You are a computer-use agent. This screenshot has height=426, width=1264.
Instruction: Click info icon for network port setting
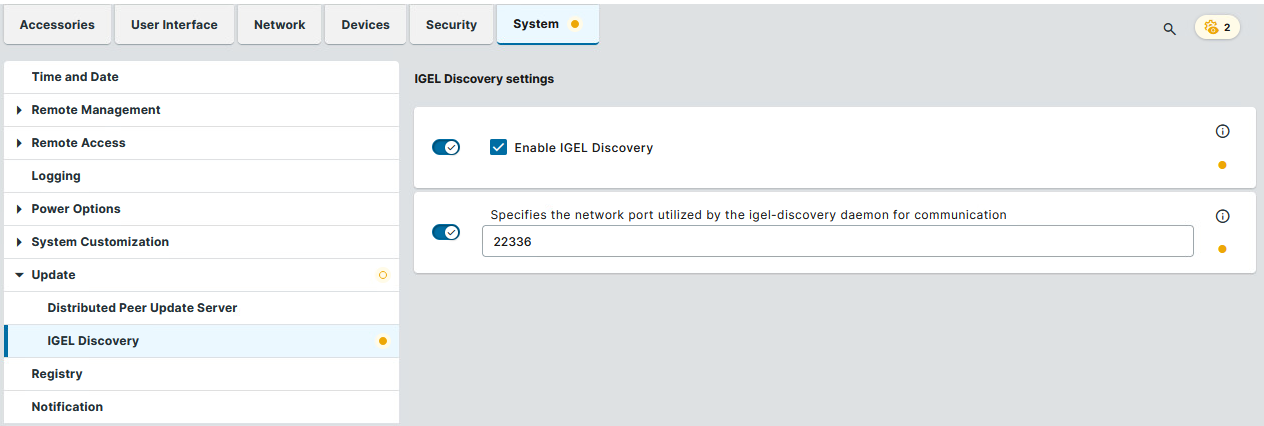pyautogui.click(x=1222, y=216)
